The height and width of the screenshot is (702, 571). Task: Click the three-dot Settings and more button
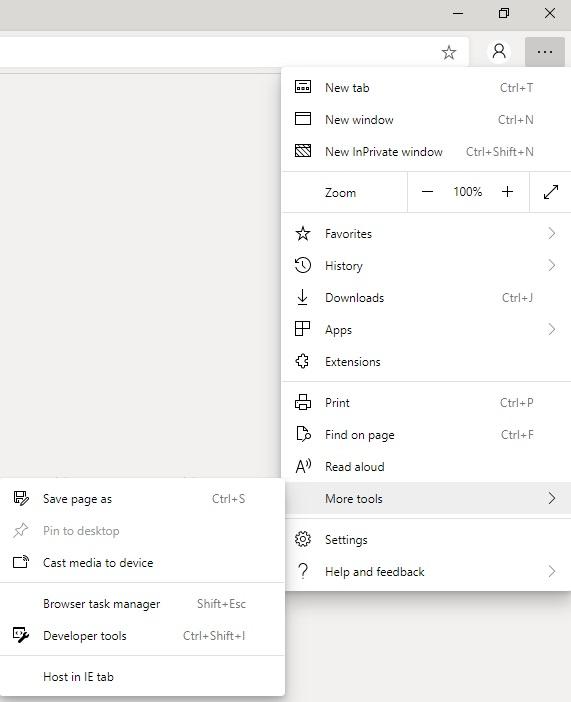click(545, 52)
